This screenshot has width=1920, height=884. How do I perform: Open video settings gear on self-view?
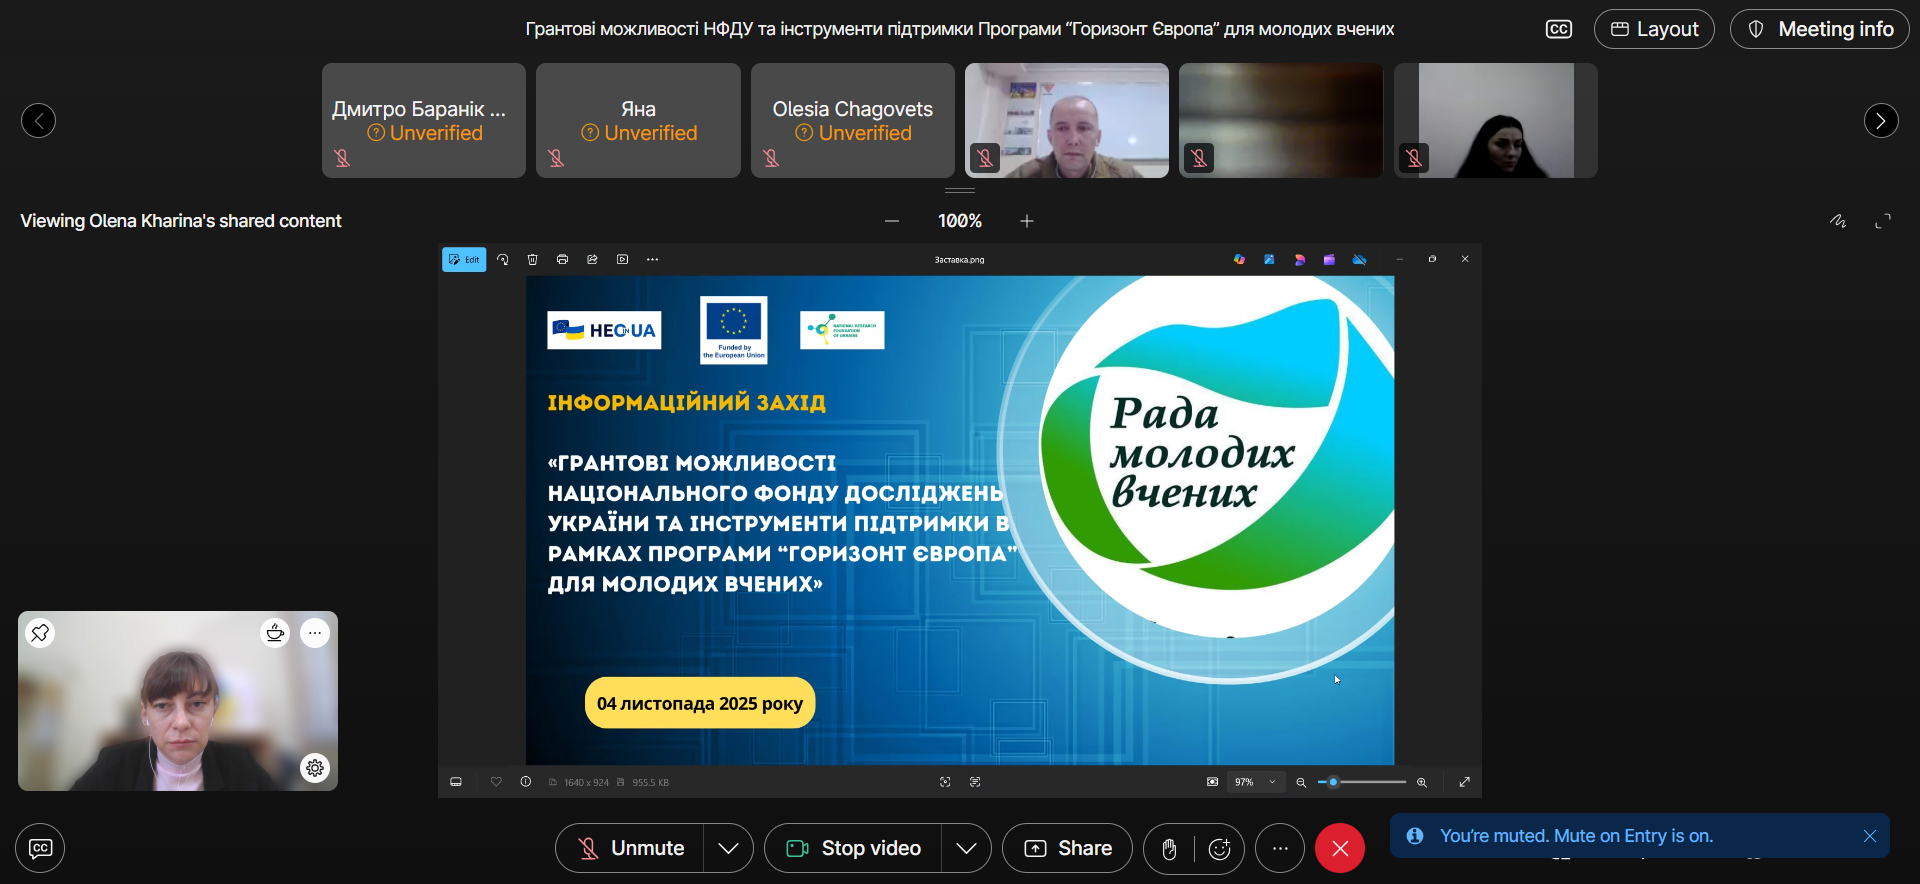[x=315, y=768]
